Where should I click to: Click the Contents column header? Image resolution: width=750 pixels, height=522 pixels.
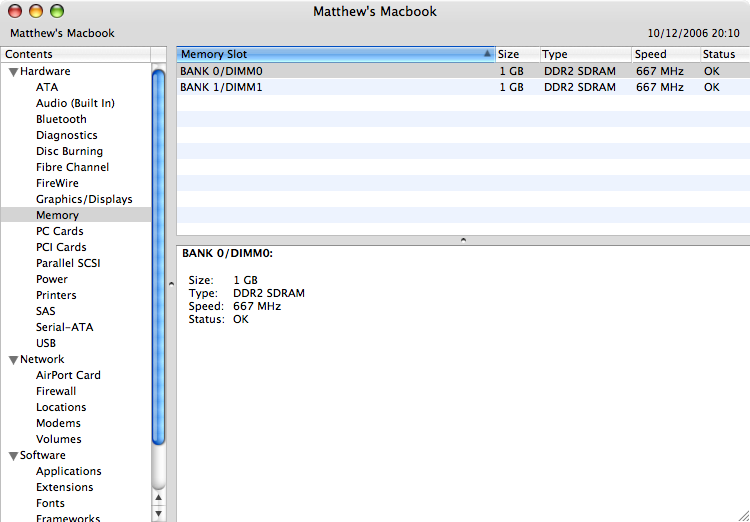(x=76, y=55)
